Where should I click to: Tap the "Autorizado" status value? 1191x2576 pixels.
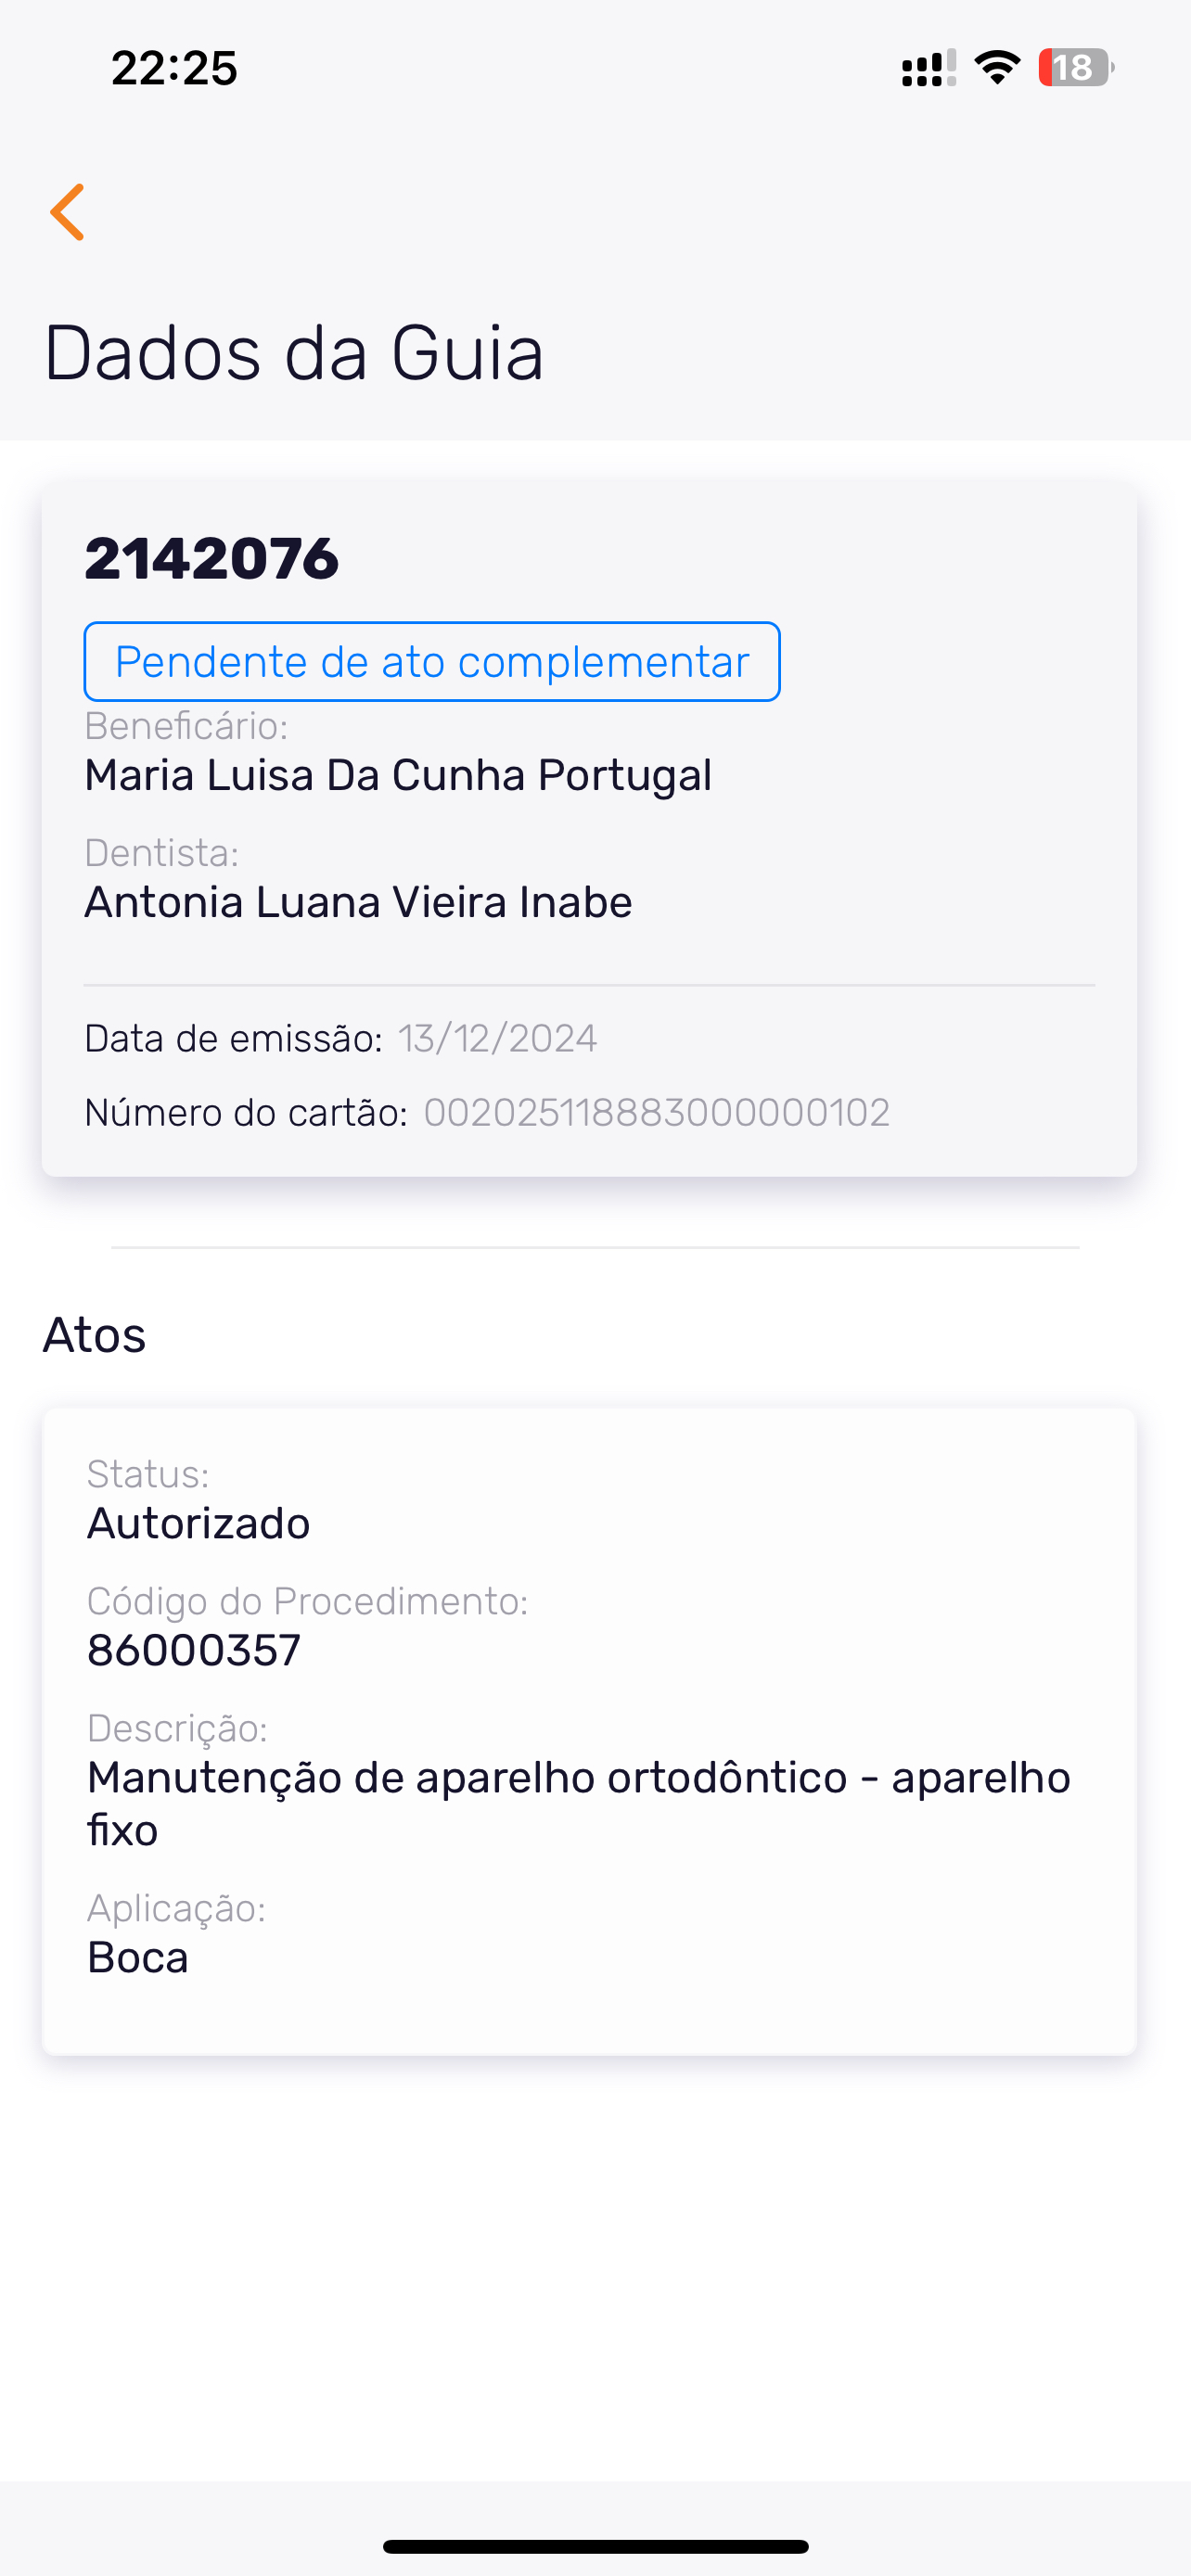pyautogui.click(x=199, y=1523)
